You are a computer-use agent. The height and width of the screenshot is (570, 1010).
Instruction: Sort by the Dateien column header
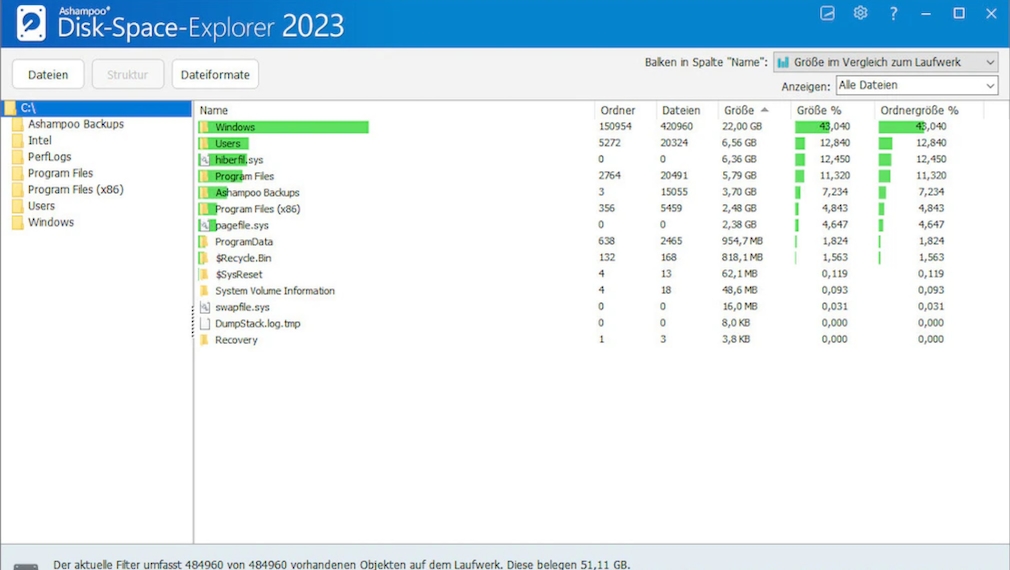[x=687, y=110]
